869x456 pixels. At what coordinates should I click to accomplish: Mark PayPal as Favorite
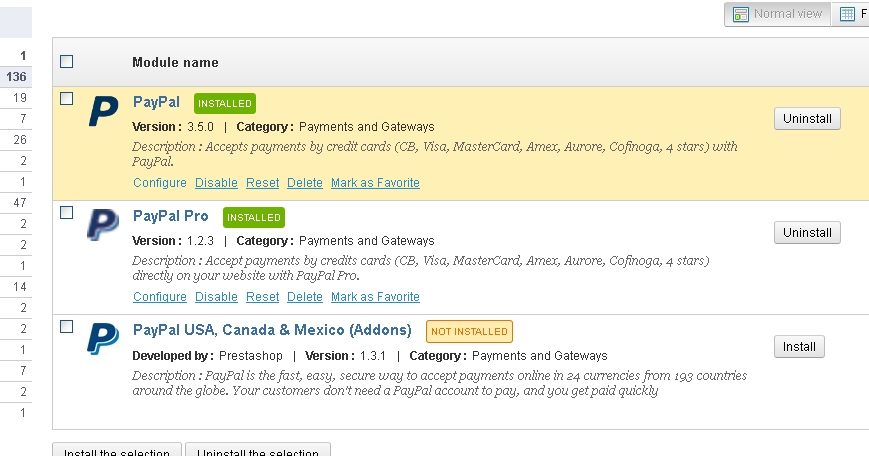[x=375, y=183]
